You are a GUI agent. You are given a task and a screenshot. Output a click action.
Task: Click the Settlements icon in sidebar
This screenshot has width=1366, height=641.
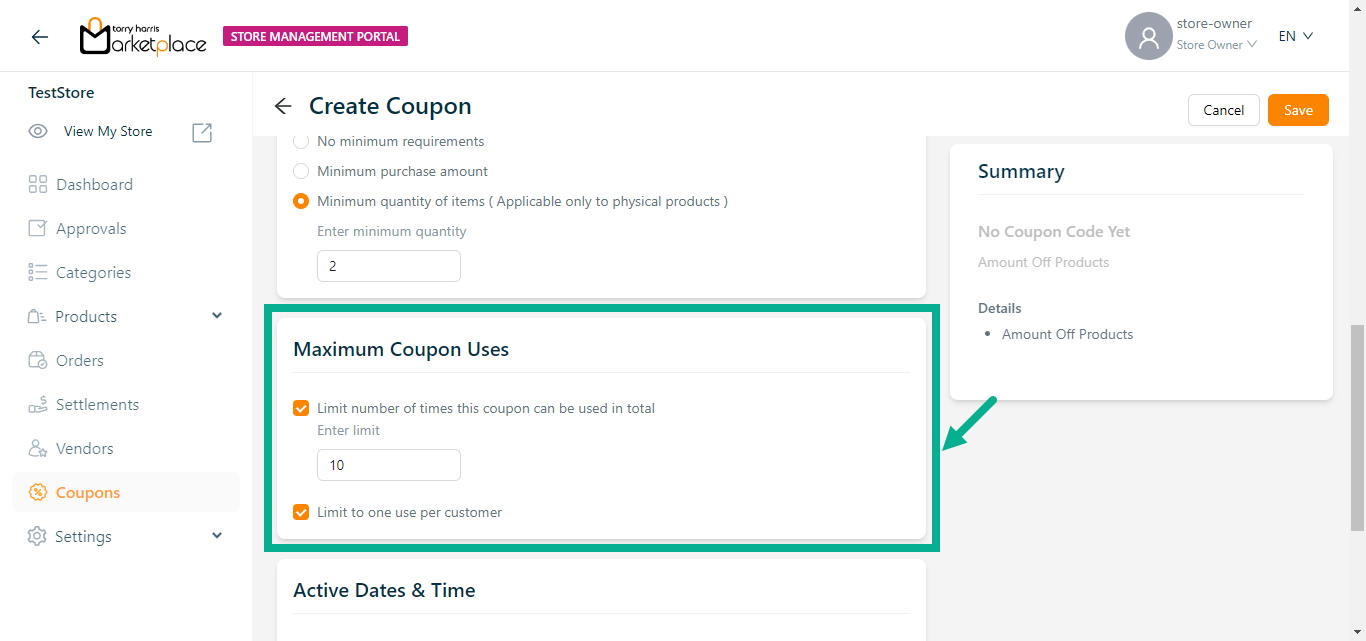[x=38, y=404]
